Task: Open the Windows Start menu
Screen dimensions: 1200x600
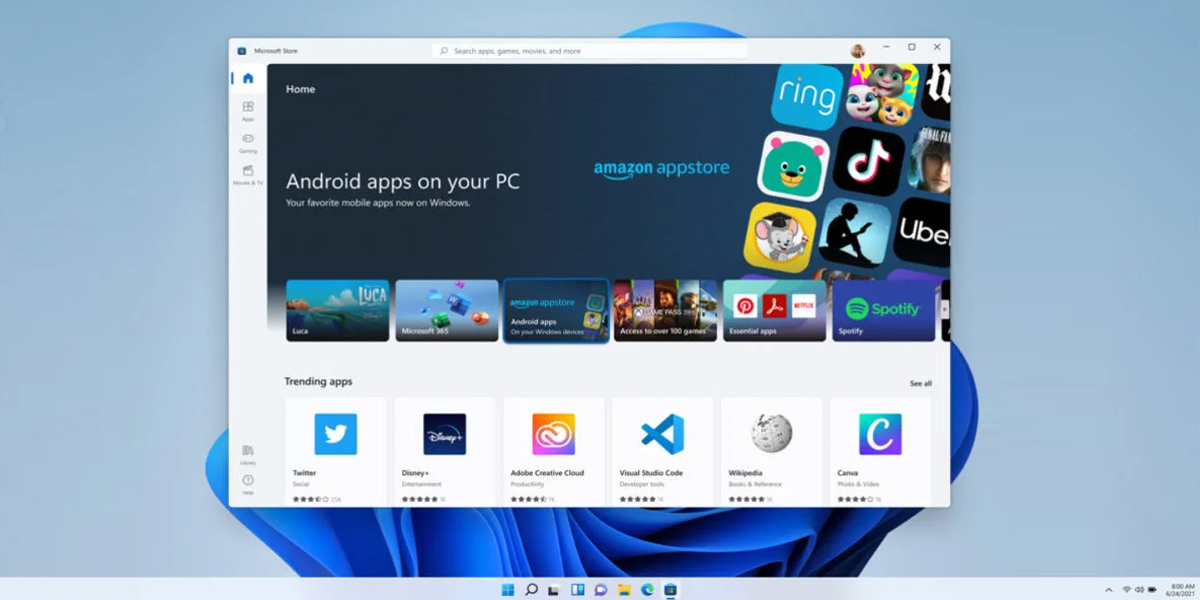Action: (x=508, y=589)
